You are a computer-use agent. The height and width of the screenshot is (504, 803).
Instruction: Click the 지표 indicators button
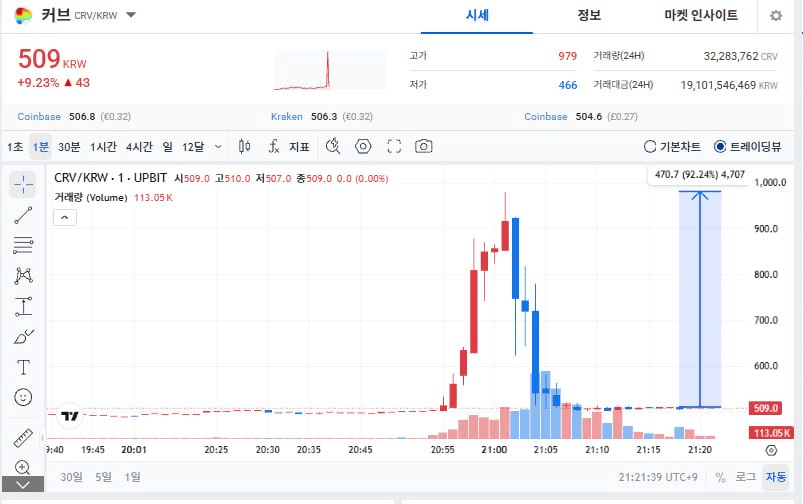click(x=299, y=147)
